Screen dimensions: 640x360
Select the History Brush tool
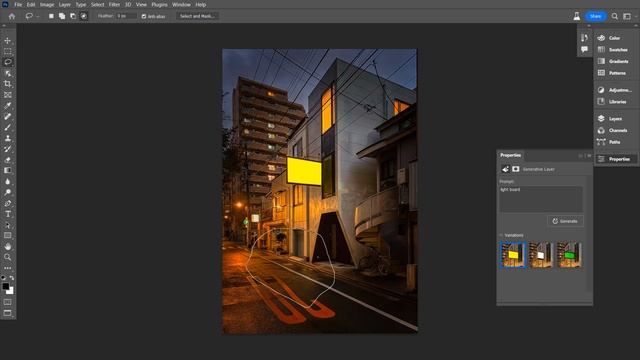tap(8, 149)
